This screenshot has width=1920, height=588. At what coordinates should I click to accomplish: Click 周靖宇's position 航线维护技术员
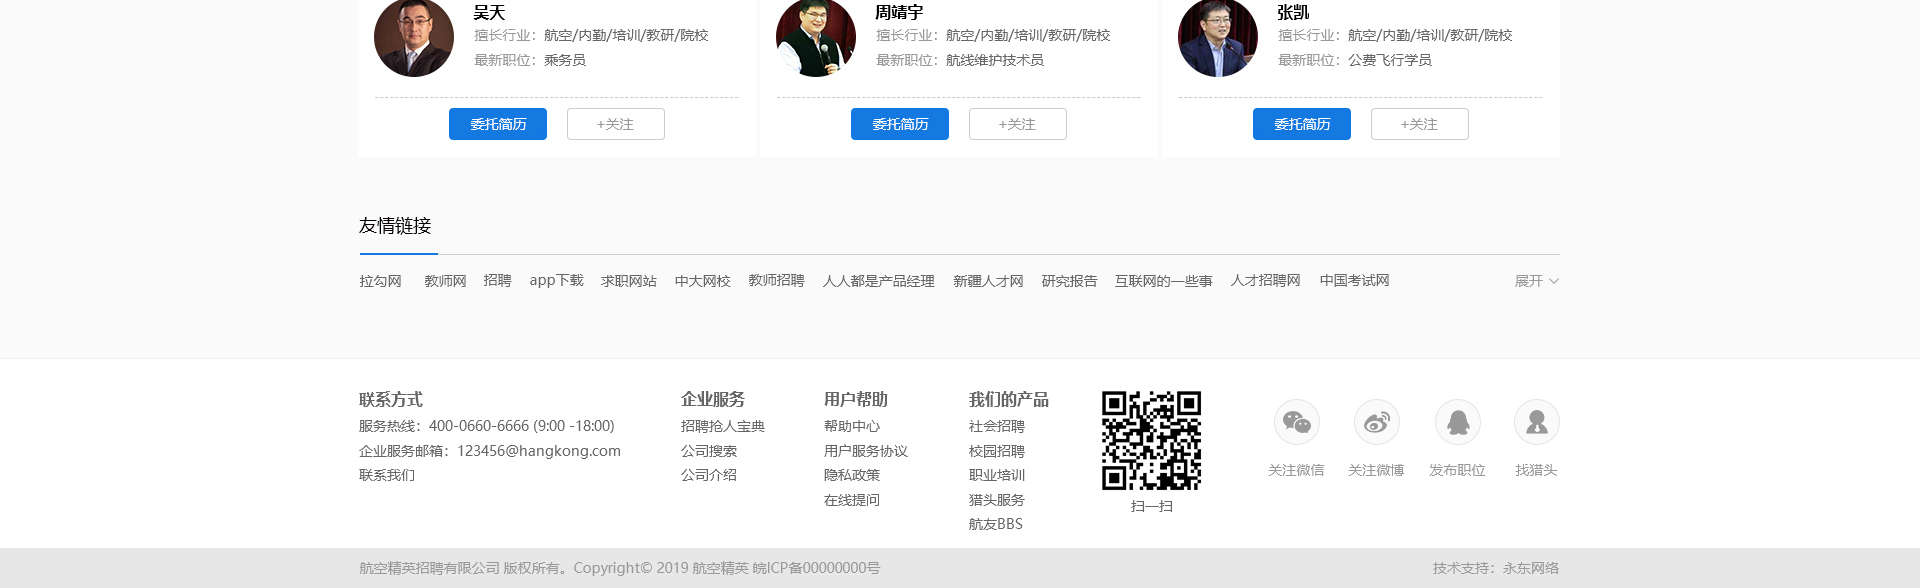pos(995,60)
